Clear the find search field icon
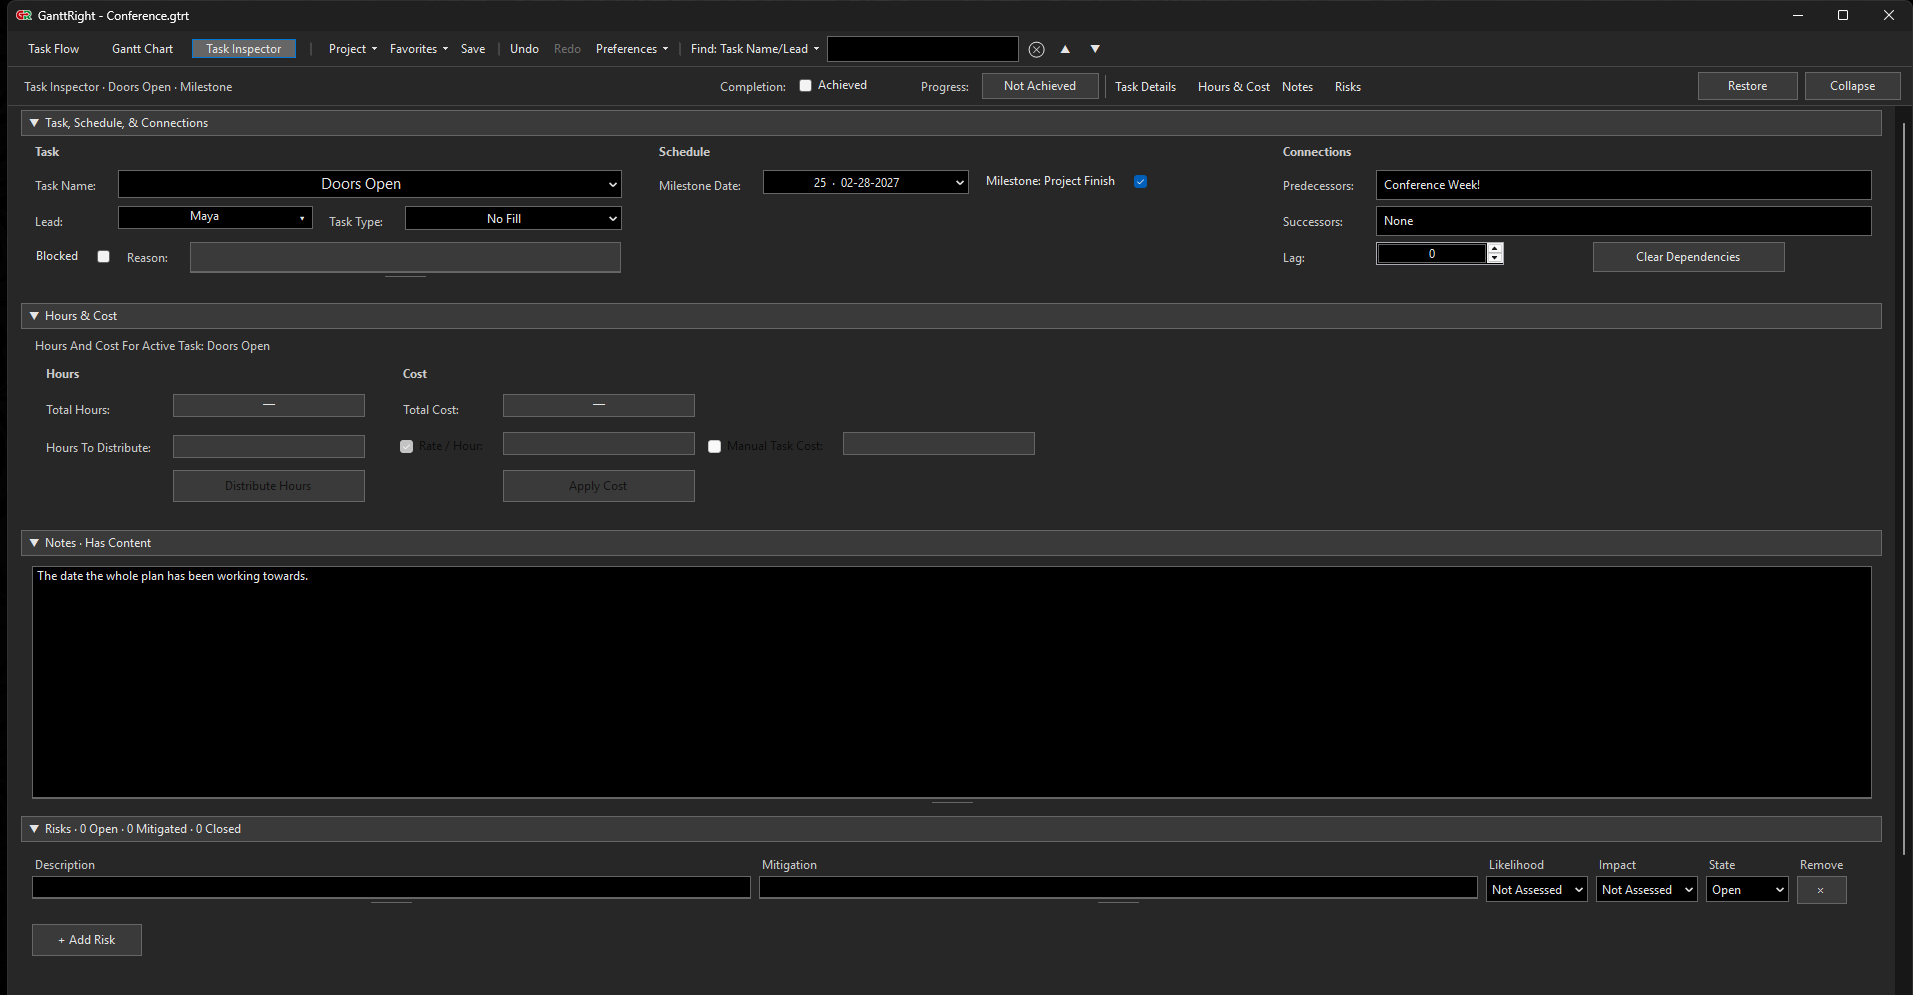Image resolution: width=1913 pixels, height=995 pixels. 1037,49
